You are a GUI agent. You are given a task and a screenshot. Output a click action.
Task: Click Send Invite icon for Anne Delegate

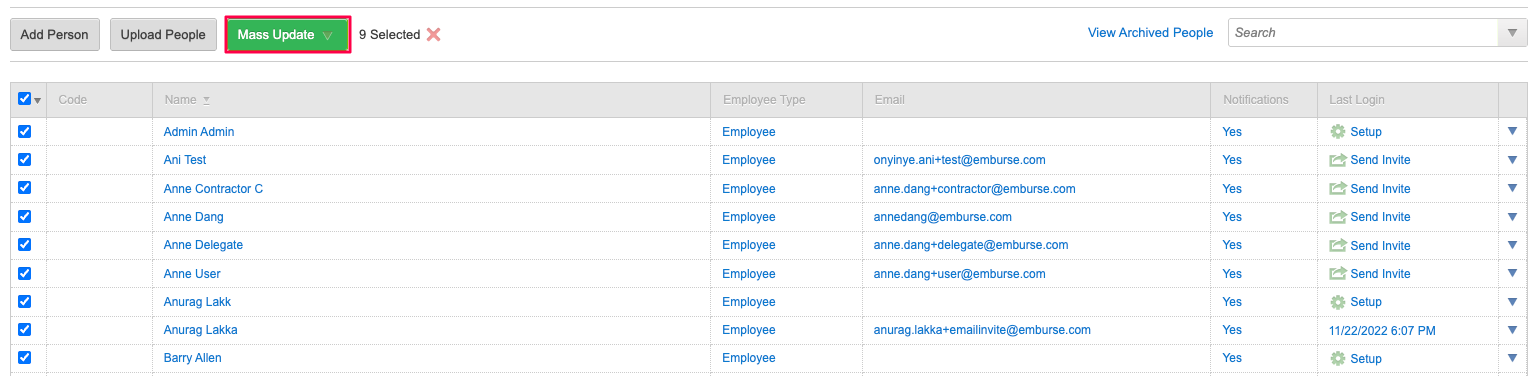pos(1337,245)
